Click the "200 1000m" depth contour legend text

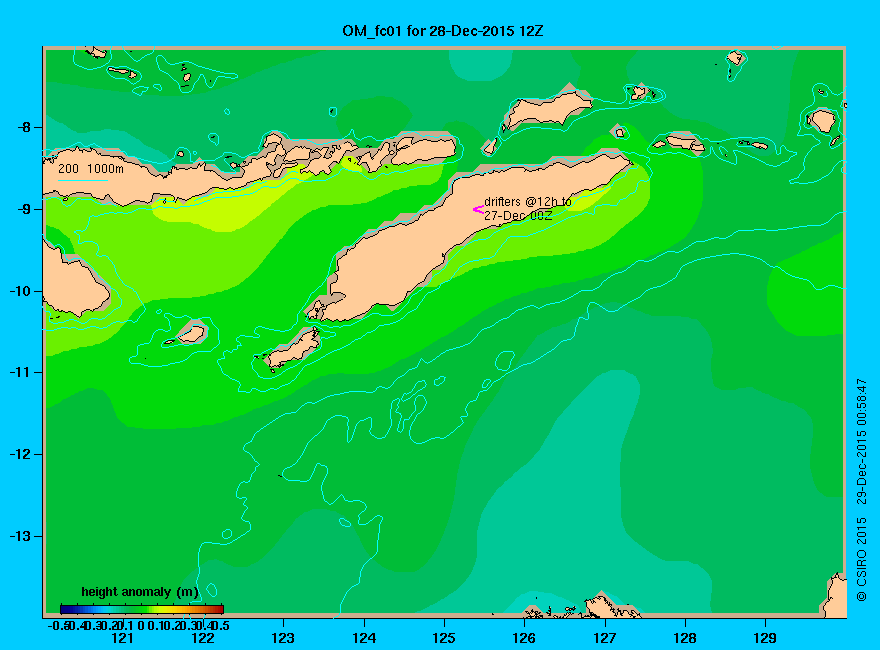point(91,168)
